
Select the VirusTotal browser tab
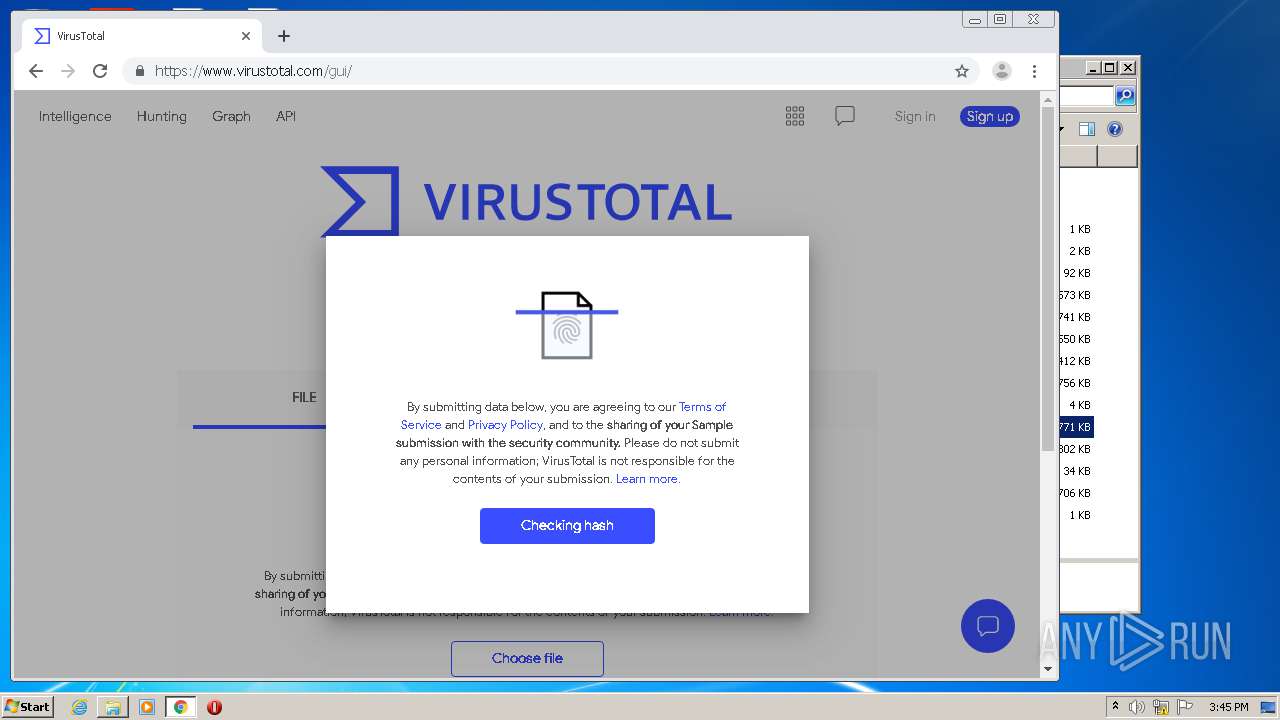coord(140,36)
